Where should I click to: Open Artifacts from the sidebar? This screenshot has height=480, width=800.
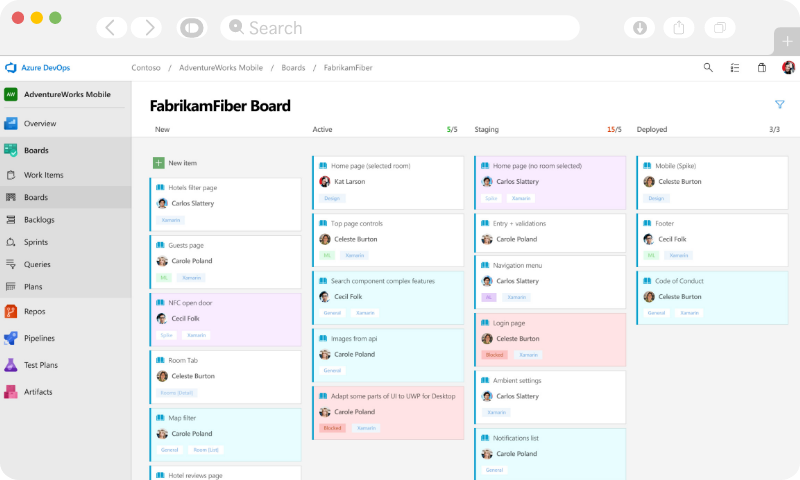(38, 392)
